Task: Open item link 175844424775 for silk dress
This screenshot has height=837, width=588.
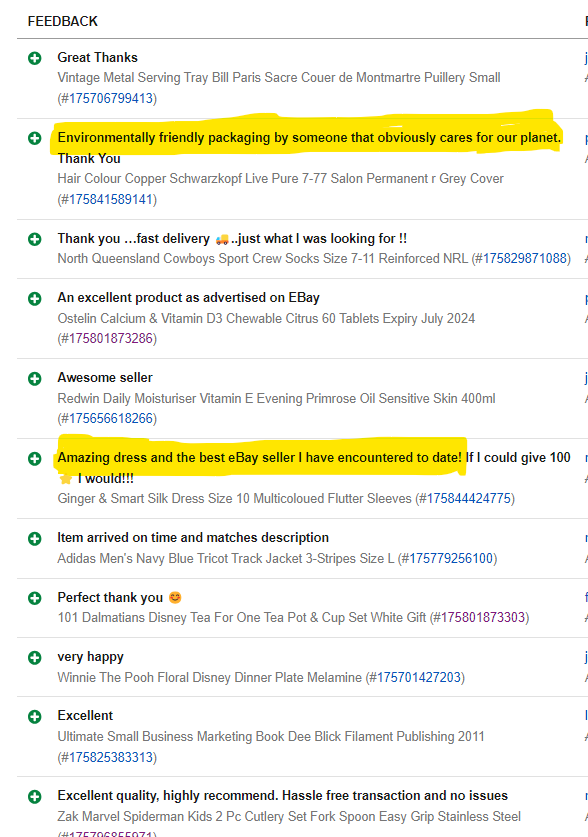Action: pyautogui.click(x=469, y=499)
